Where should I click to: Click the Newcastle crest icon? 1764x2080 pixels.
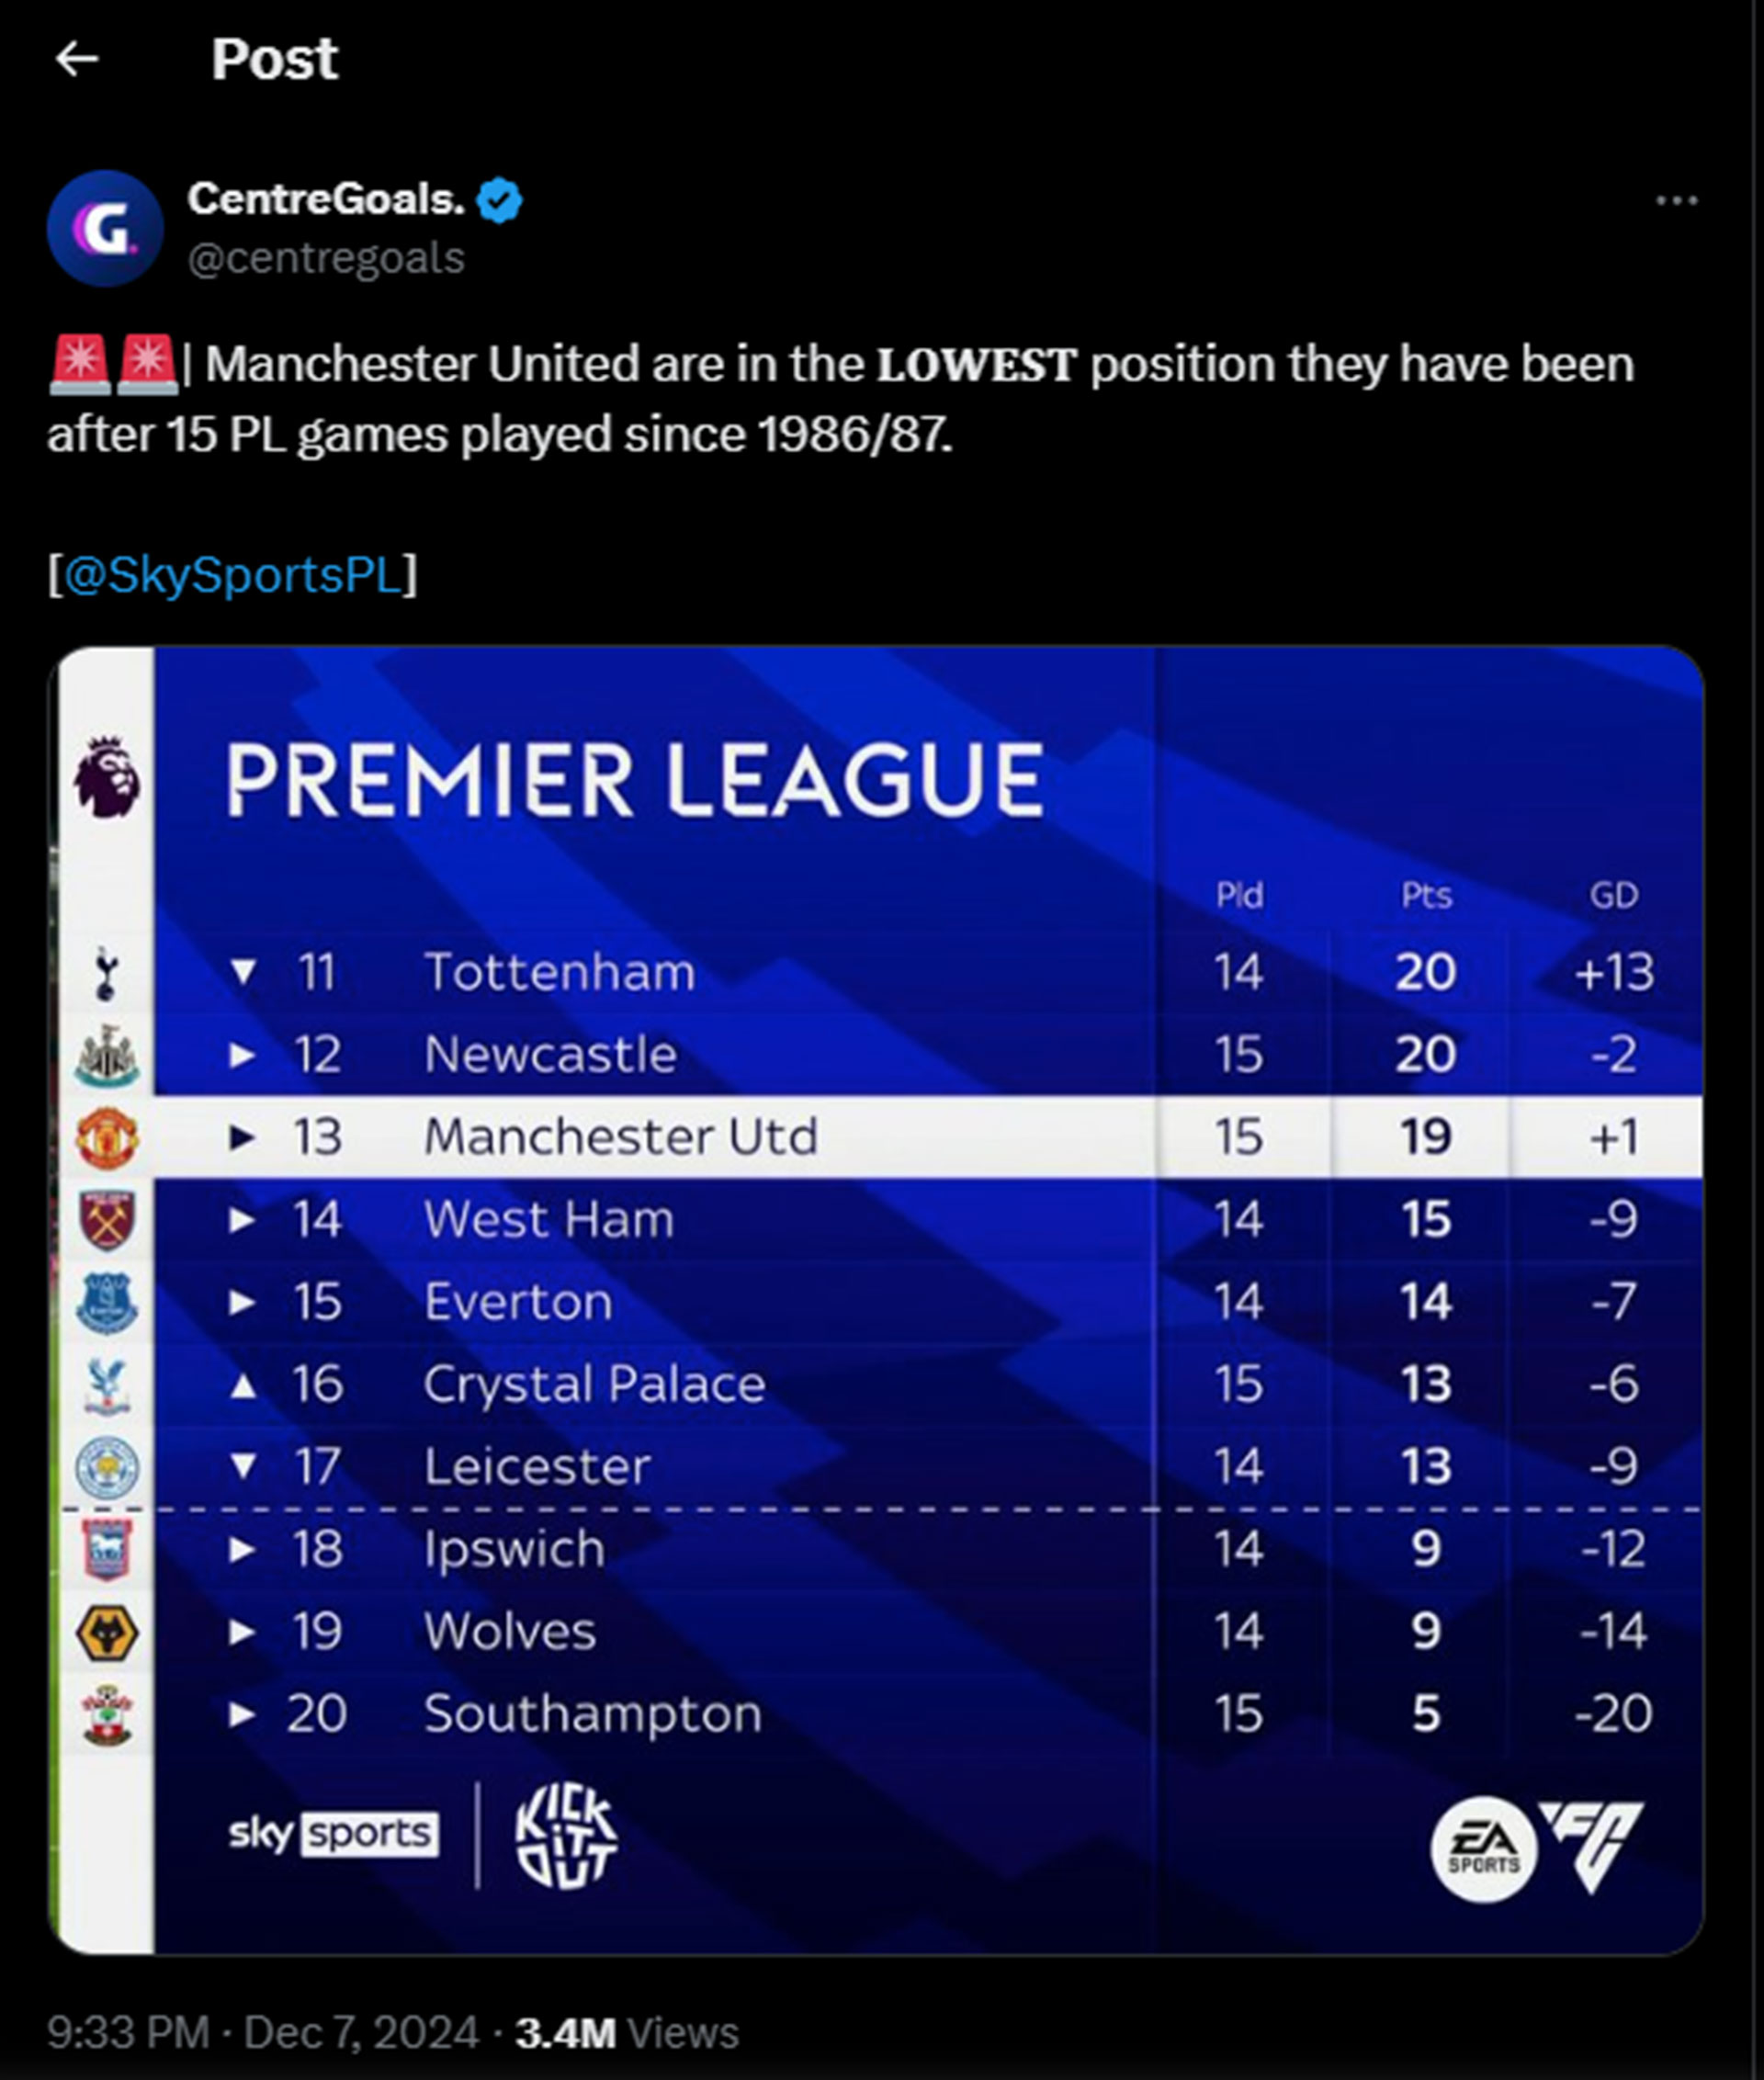pyautogui.click(x=107, y=1056)
